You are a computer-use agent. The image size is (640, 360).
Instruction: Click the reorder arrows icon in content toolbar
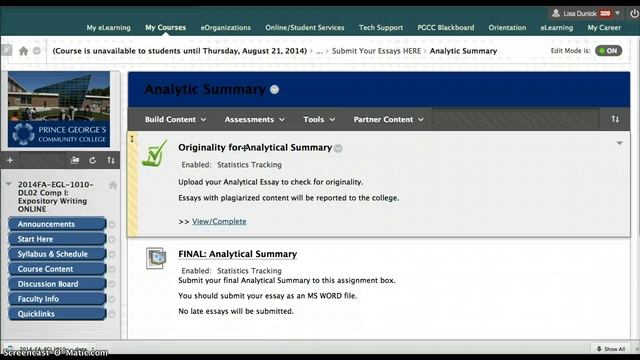(x=615, y=119)
